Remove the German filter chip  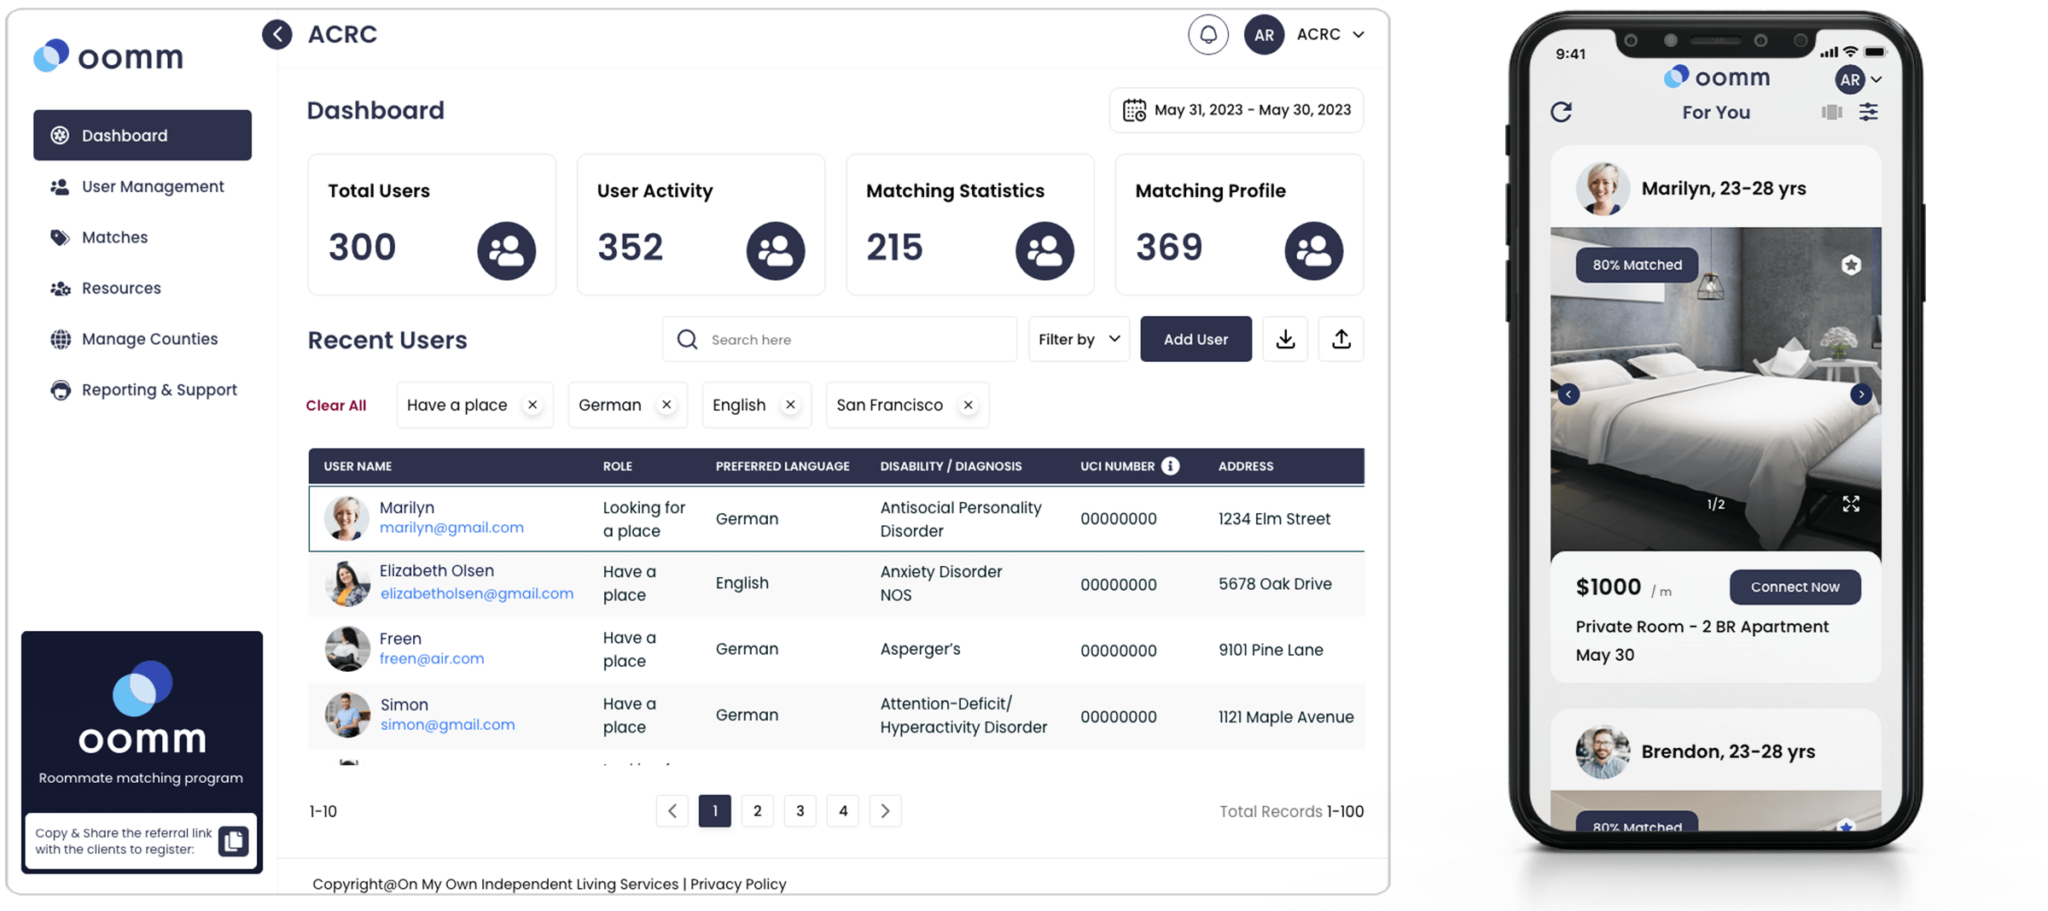coord(666,405)
